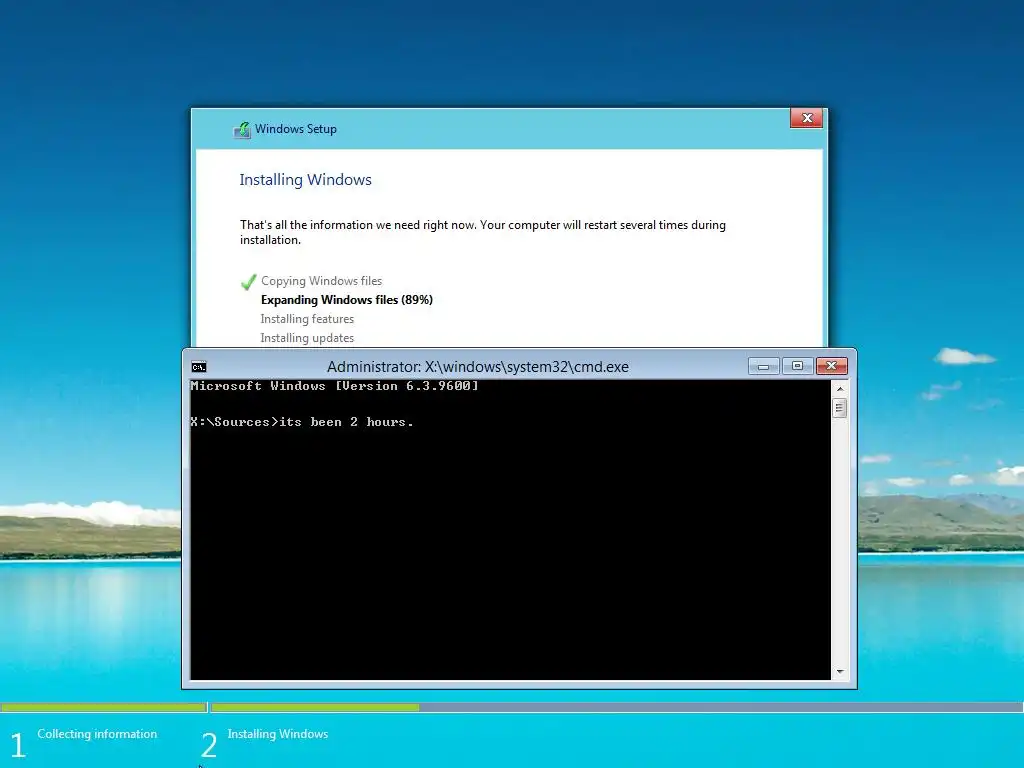
Task: Click the 'Windows Setup' title text
Action: tap(296, 129)
